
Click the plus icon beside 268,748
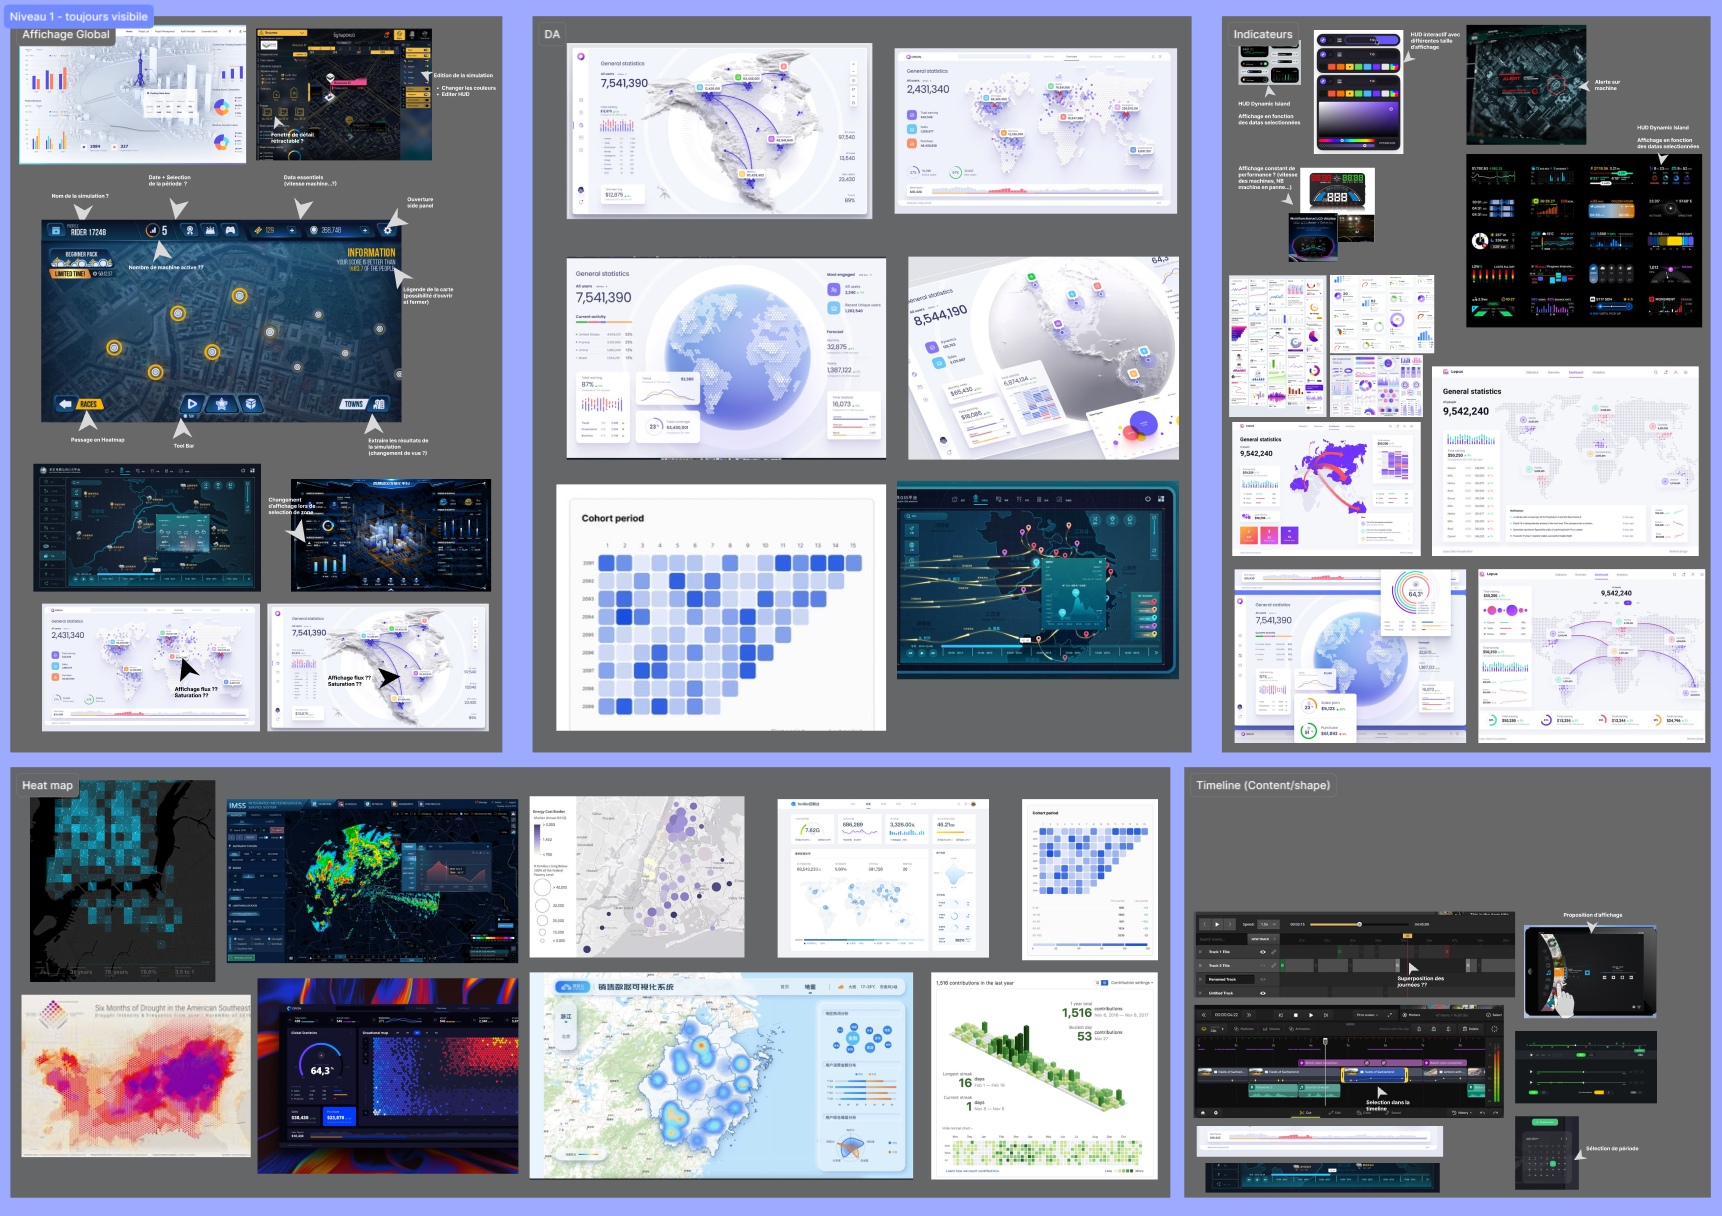point(365,231)
